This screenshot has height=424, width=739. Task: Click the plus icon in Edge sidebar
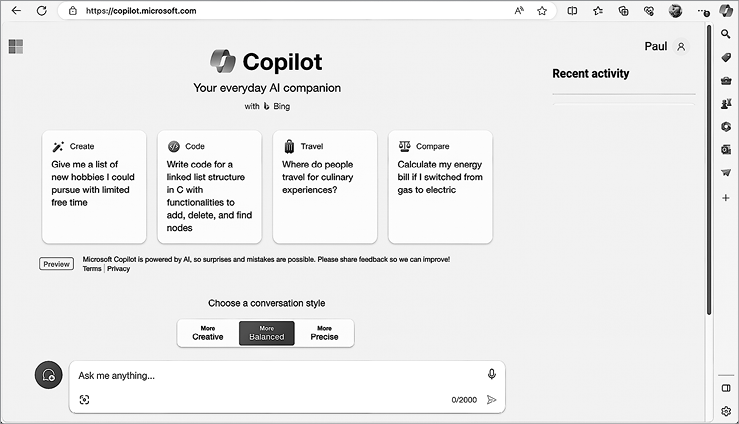click(726, 198)
